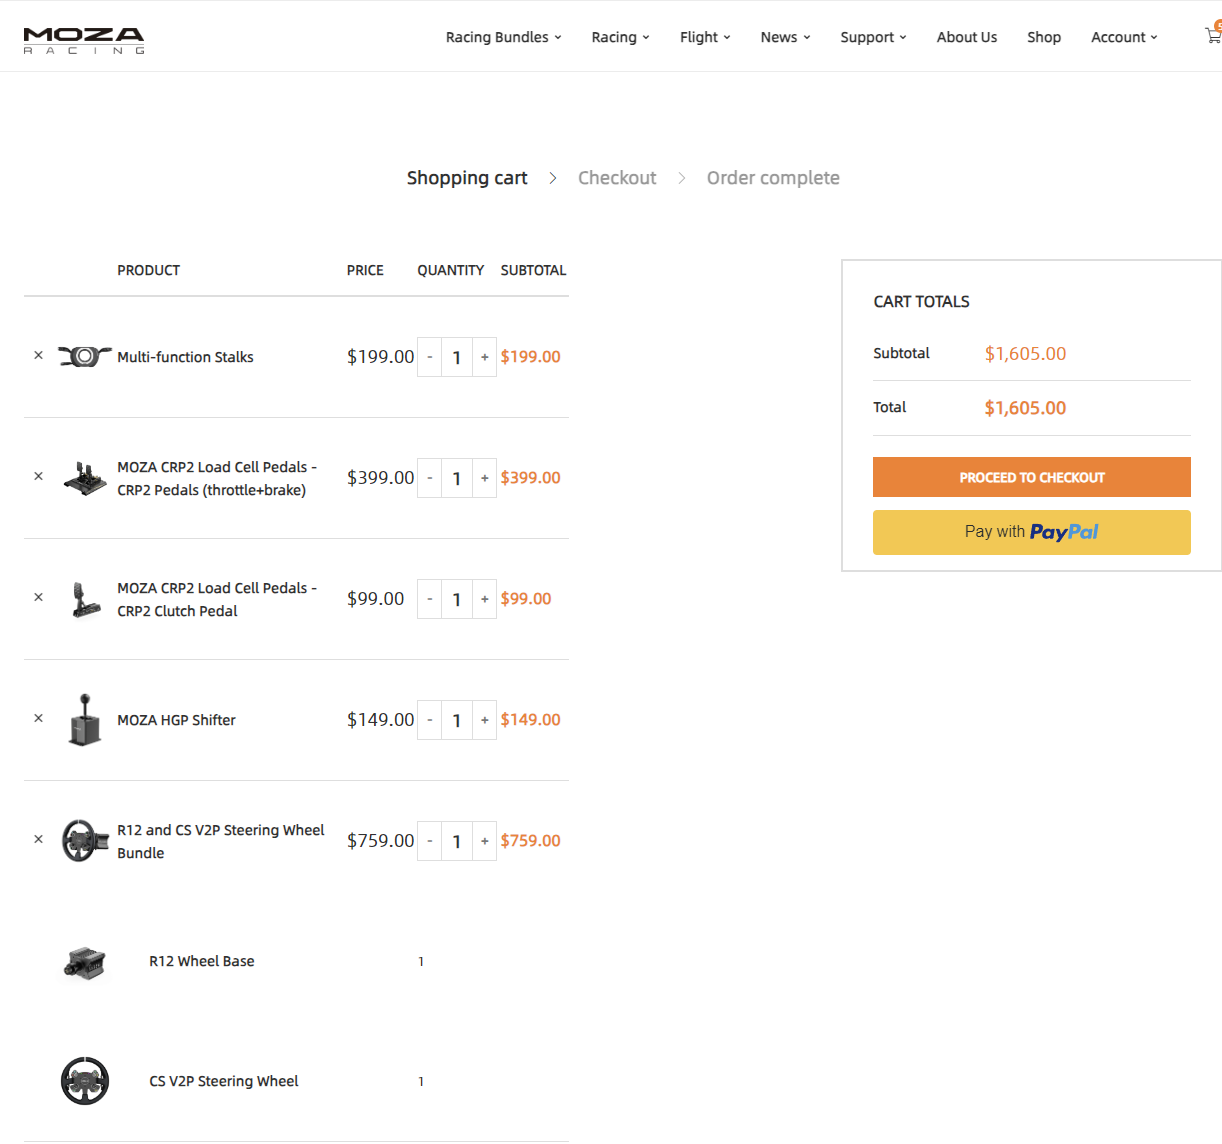This screenshot has width=1222, height=1144.
Task: Open CRP2 Clutch Pedal thumbnail
Action: (x=86, y=600)
